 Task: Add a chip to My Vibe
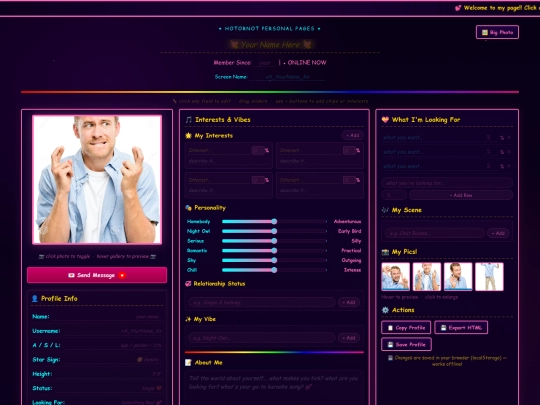(x=349, y=338)
